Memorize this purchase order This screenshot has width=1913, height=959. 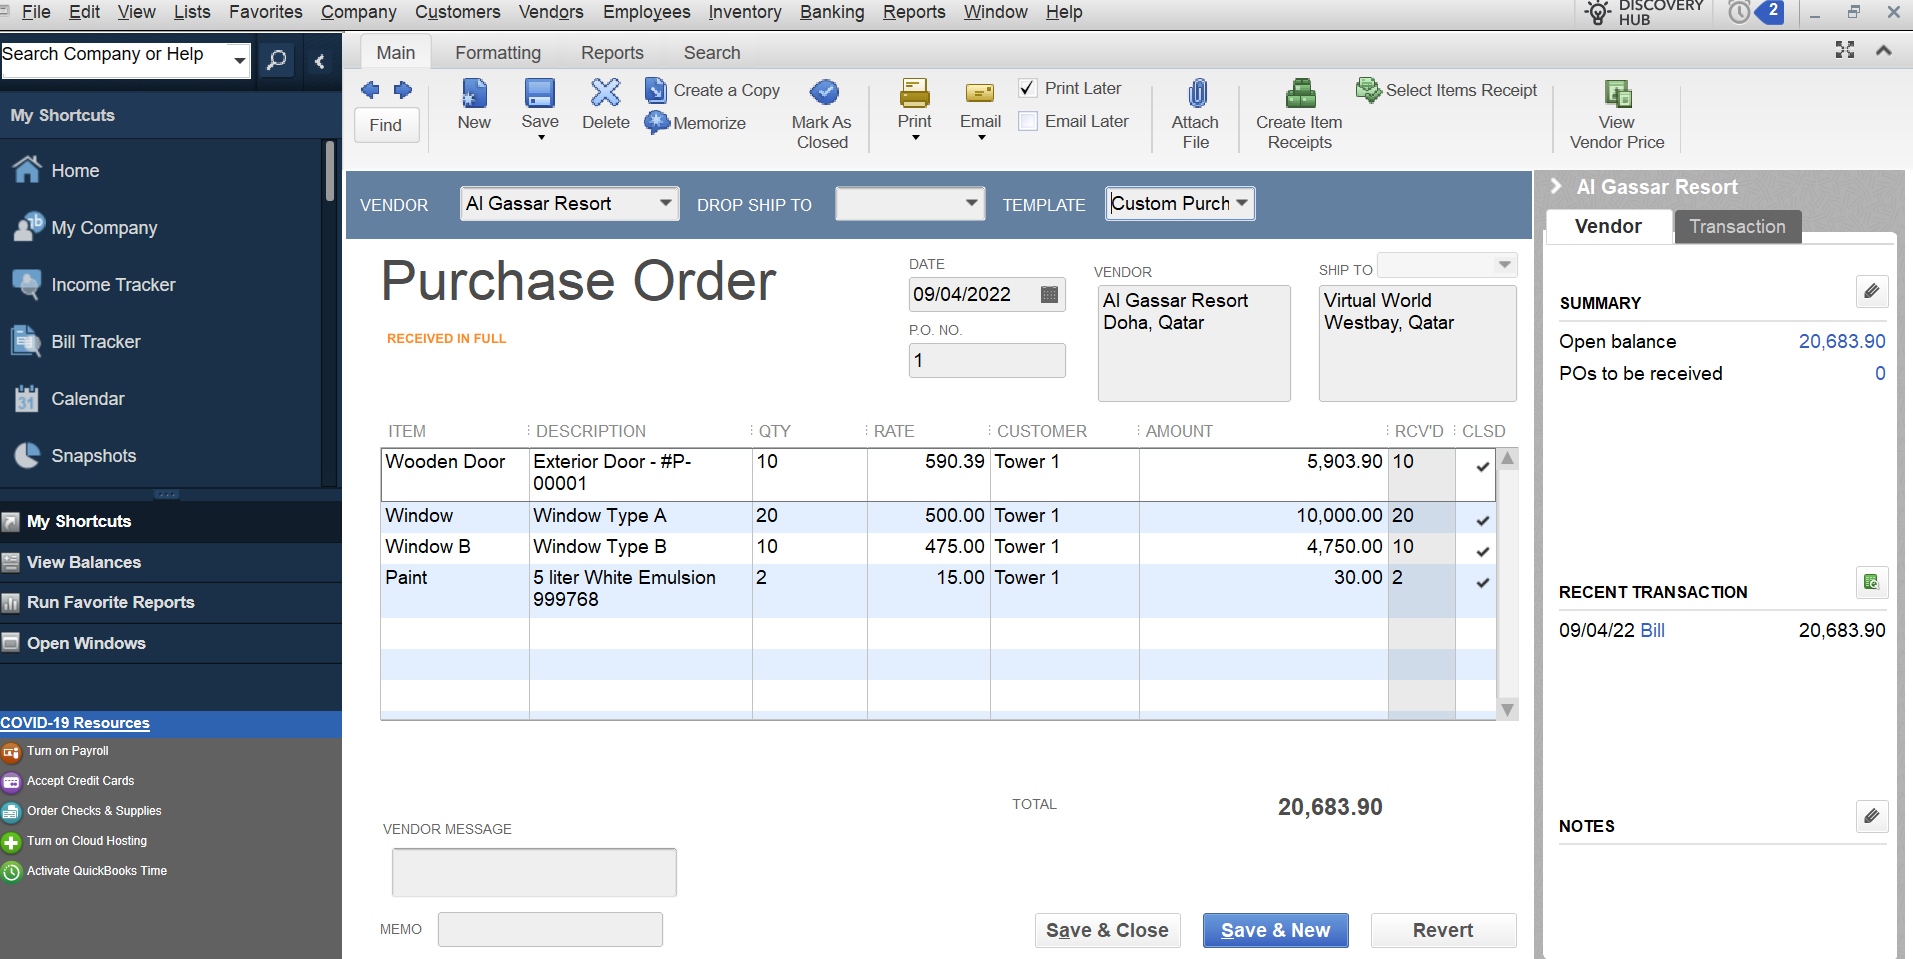click(696, 123)
